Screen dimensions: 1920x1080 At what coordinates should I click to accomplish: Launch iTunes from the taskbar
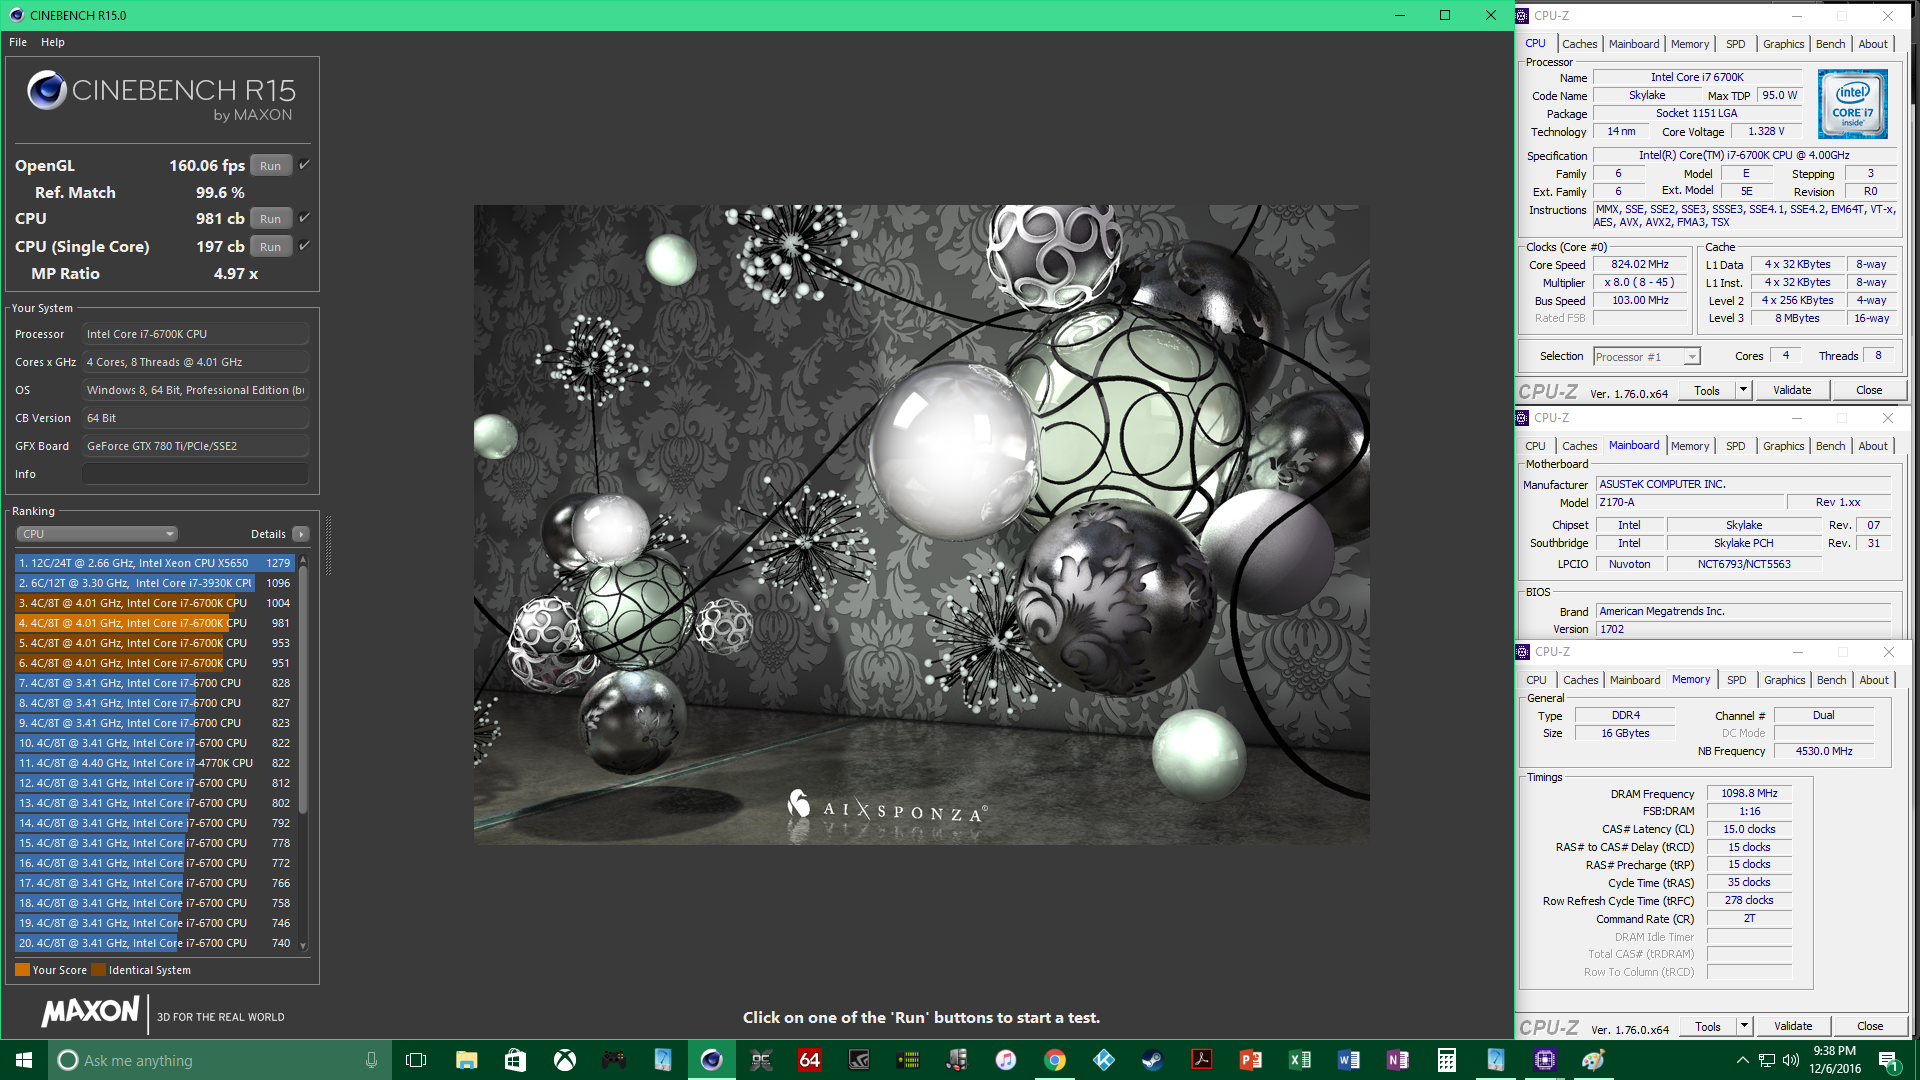1006,1060
